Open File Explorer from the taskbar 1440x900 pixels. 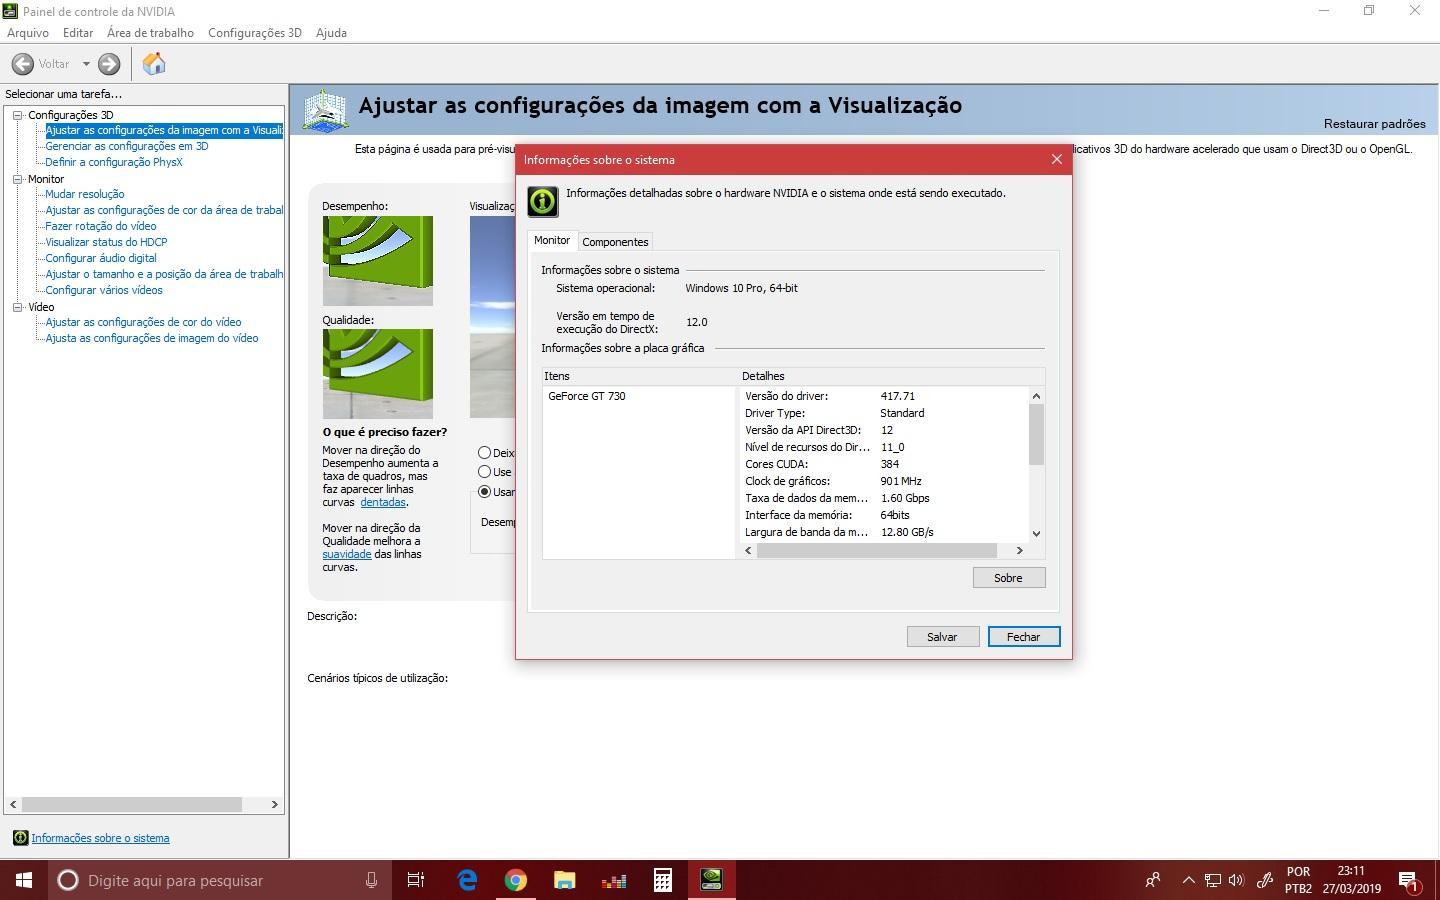click(565, 880)
